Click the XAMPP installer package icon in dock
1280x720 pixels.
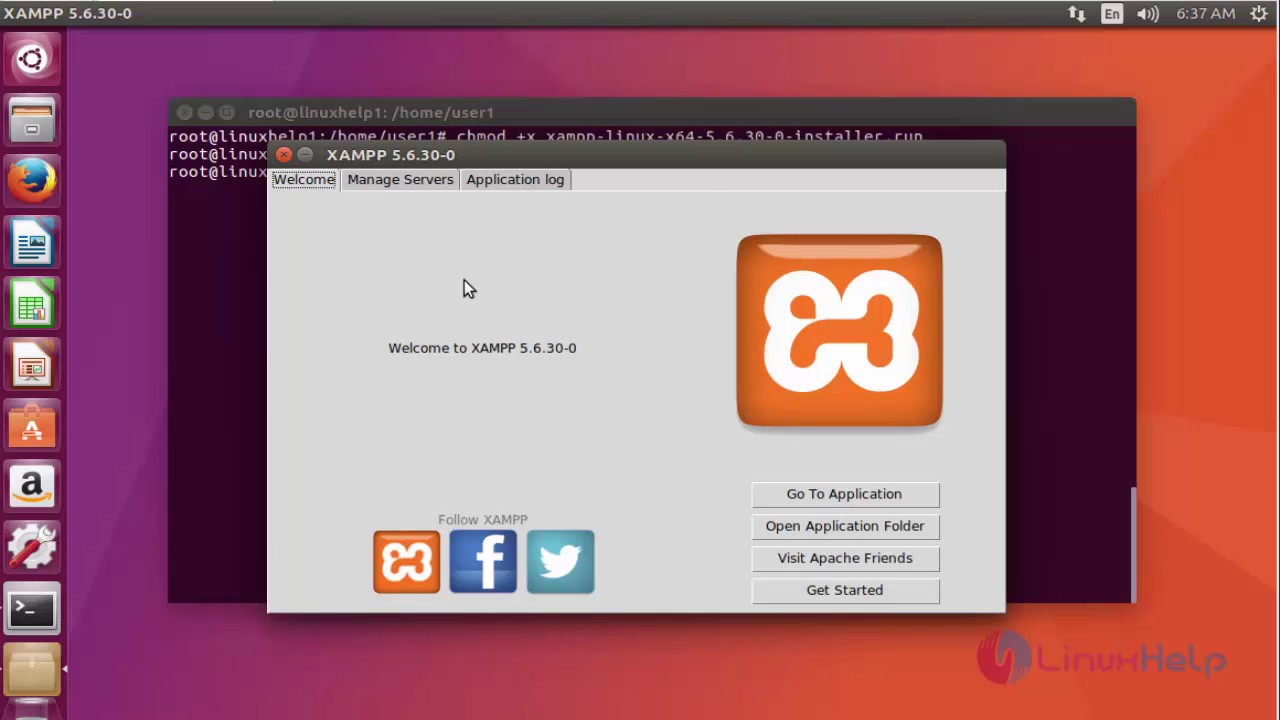tap(32, 670)
